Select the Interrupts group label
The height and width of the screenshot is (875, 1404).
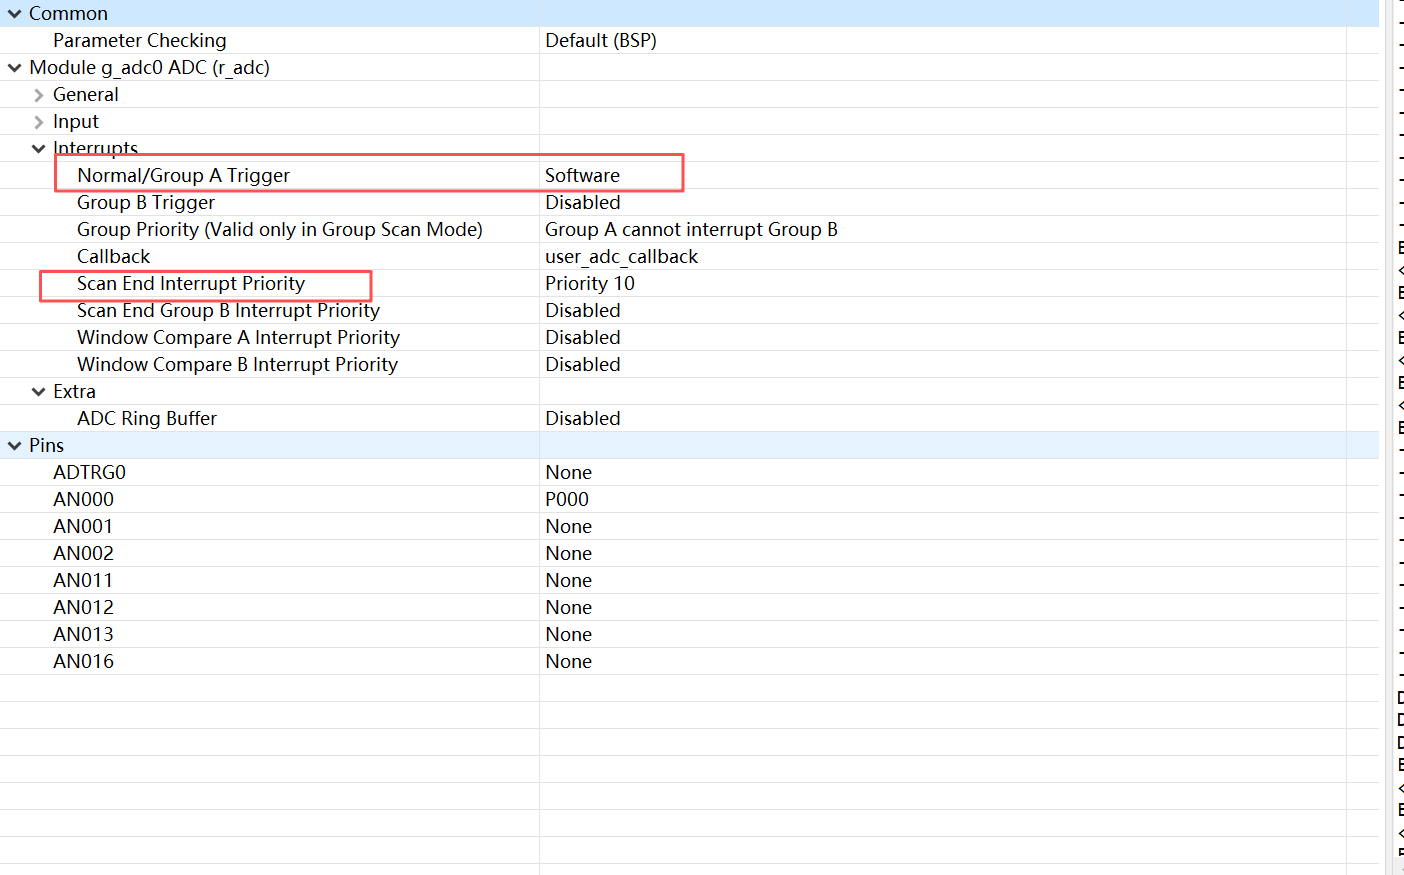pos(95,149)
